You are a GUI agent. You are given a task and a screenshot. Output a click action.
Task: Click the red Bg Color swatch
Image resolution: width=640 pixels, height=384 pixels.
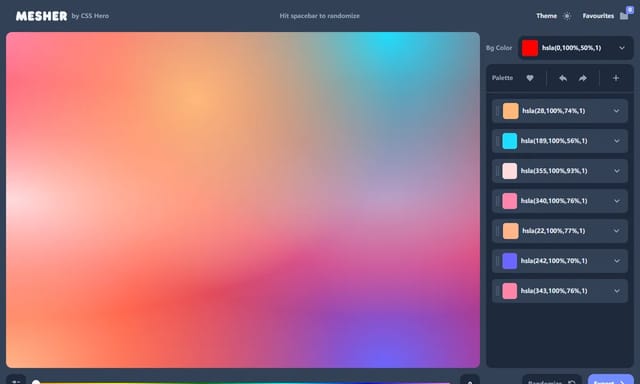530,48
